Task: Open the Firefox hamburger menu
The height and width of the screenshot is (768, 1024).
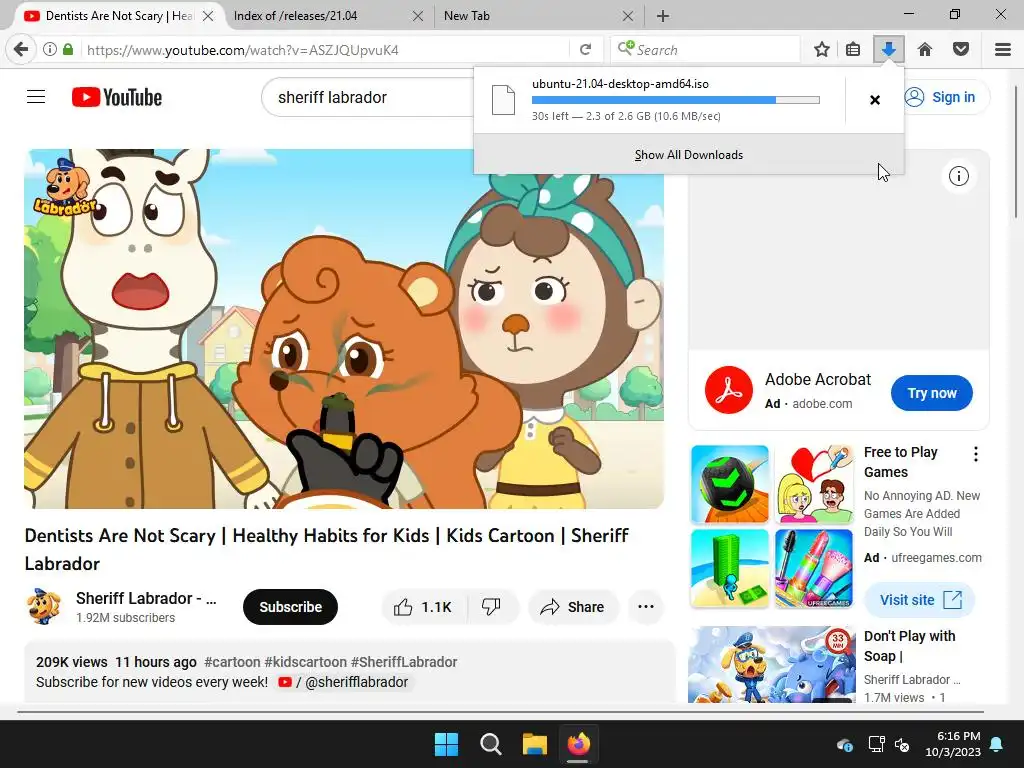Action: pyautogui.click(x=1003, y=50)
